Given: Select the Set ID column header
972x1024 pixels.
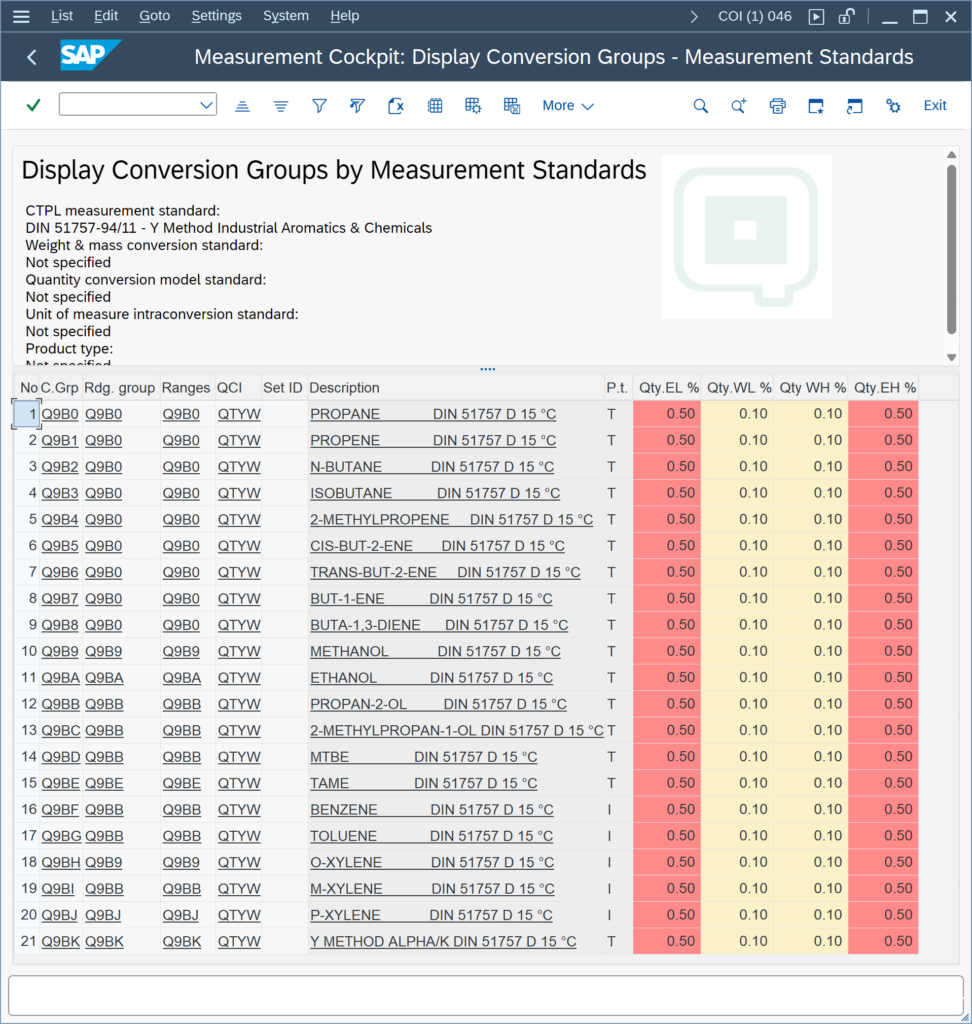Looking at the screenshot, I should [283, 388].
